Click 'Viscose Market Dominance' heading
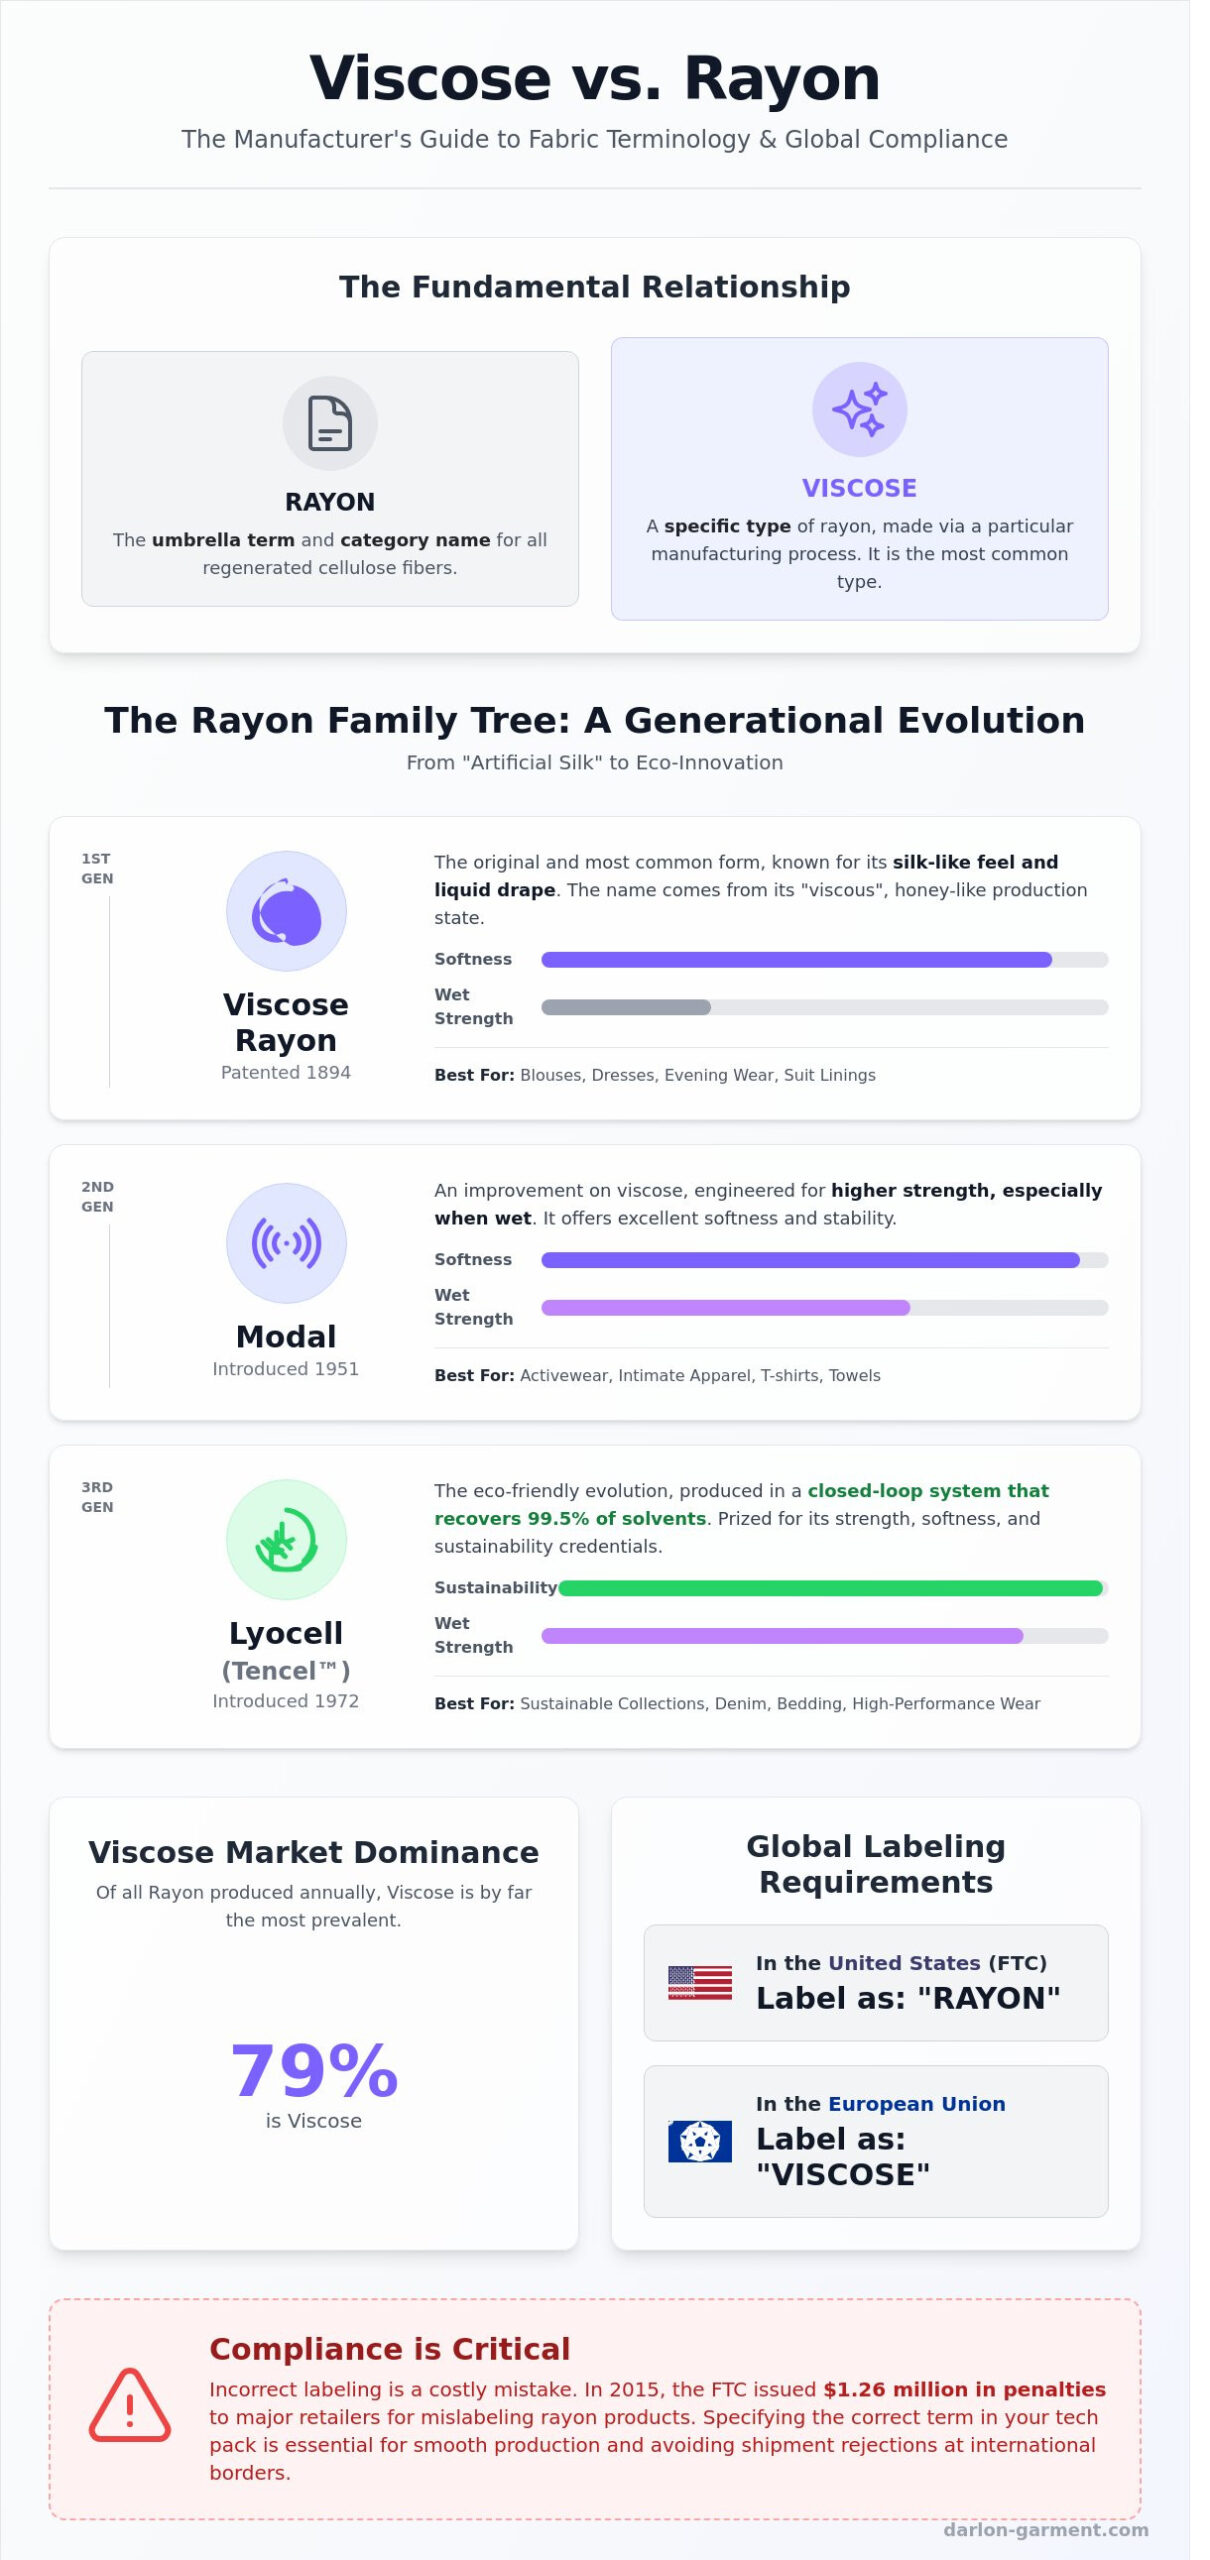This screenshot has height=2560, width=1210. tap(314, 1852)
